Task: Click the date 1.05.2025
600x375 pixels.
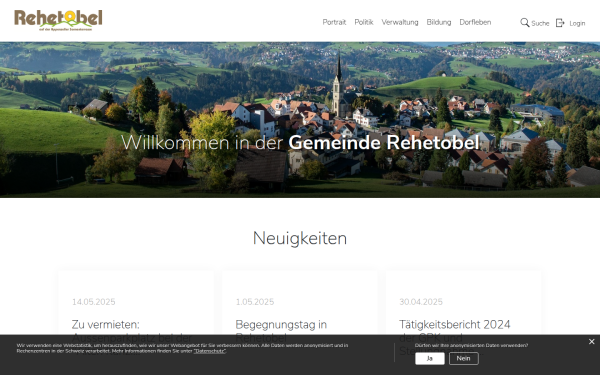Action: [x=255, y=302]
